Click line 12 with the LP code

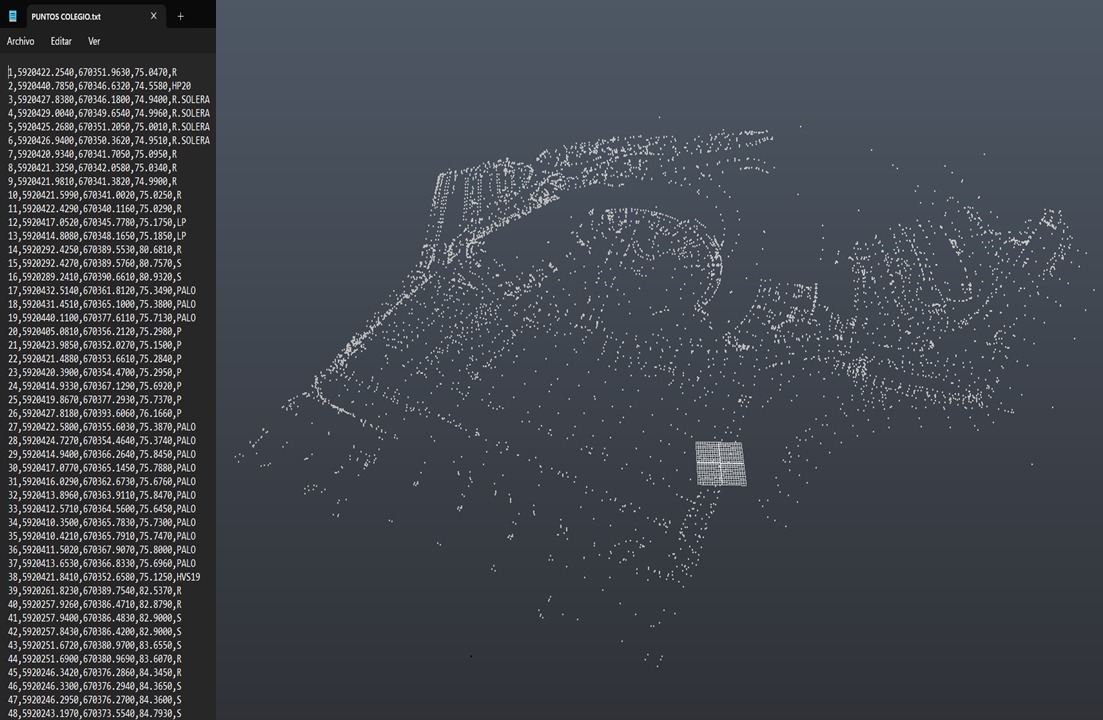97,222
